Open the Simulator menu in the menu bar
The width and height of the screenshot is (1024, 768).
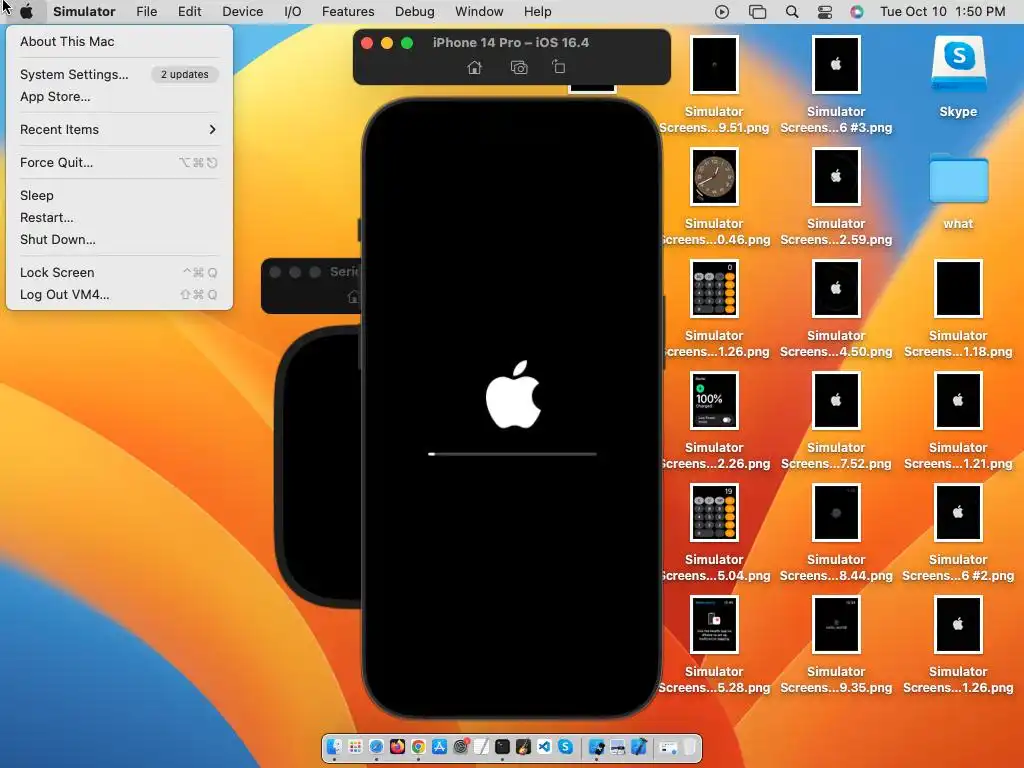click(84, 12)
